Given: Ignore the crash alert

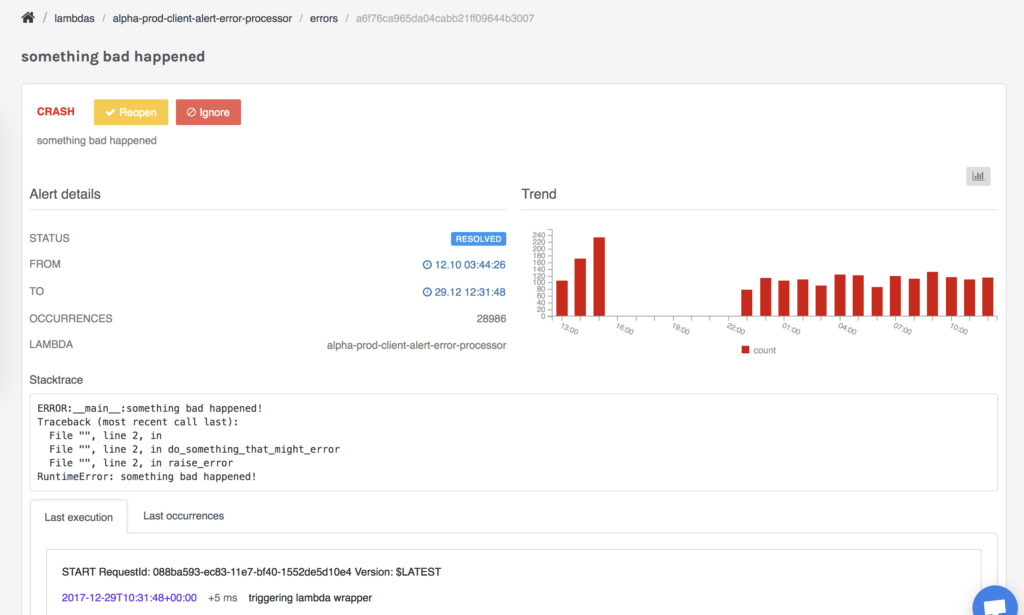Looking at the screenshot, I should coord(208,112).
